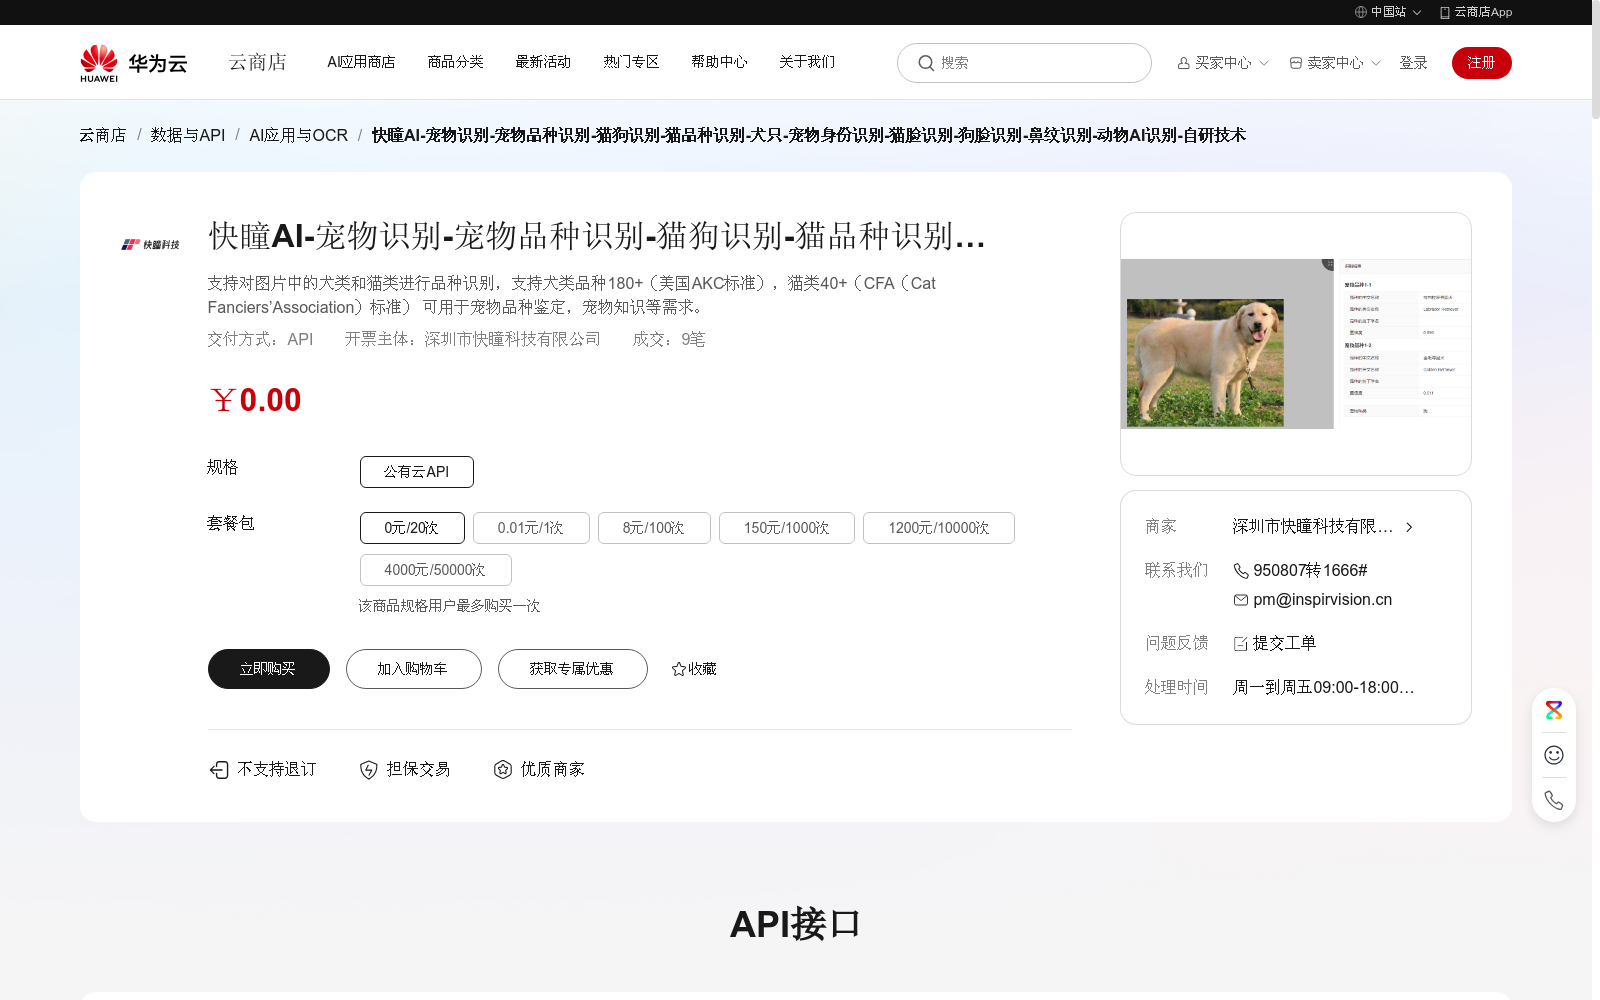Open the dog recognition product thumbnail
This screenshot has height=1000, width=1600.
1295,344
